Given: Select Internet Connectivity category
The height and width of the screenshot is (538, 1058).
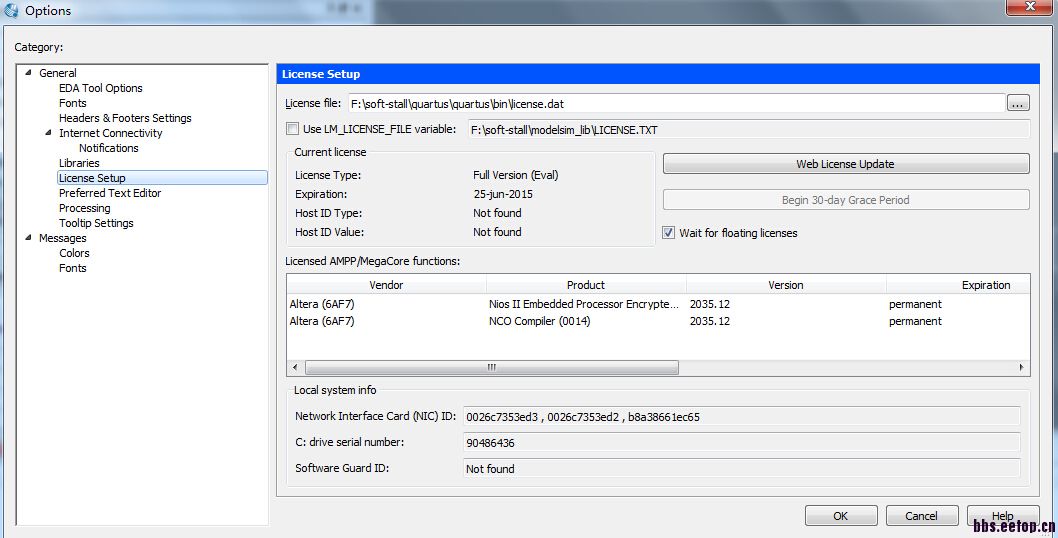Looking at the screenshot, I should click(111, 133).
